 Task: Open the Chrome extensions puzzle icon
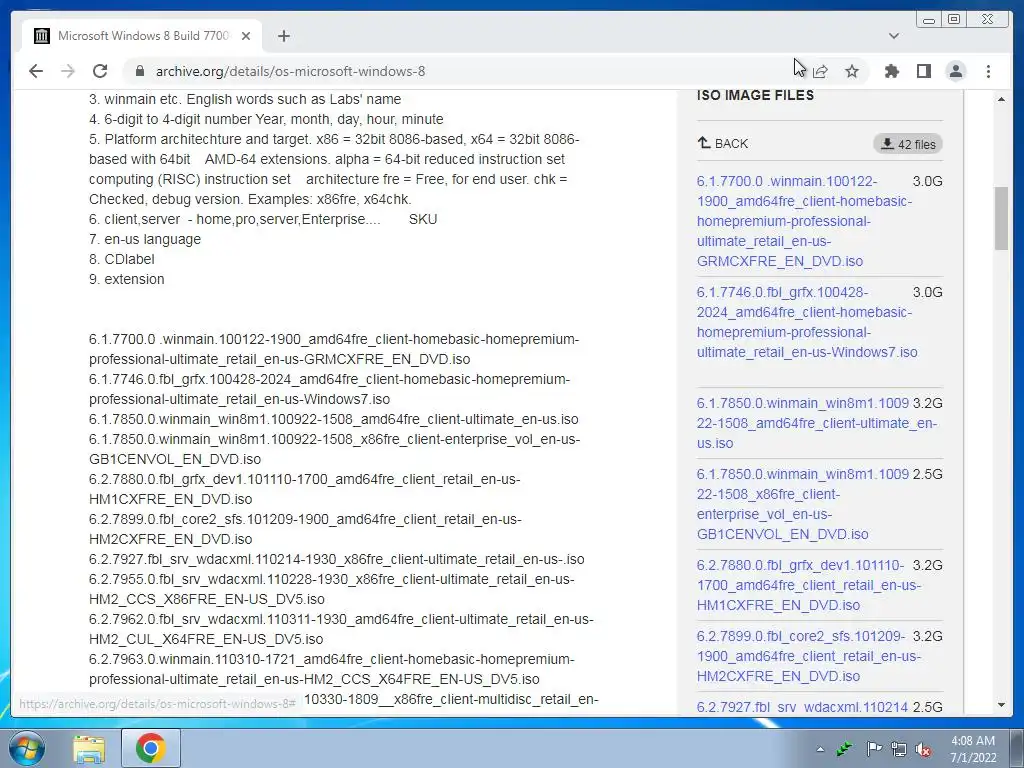(x=891, y=71)
